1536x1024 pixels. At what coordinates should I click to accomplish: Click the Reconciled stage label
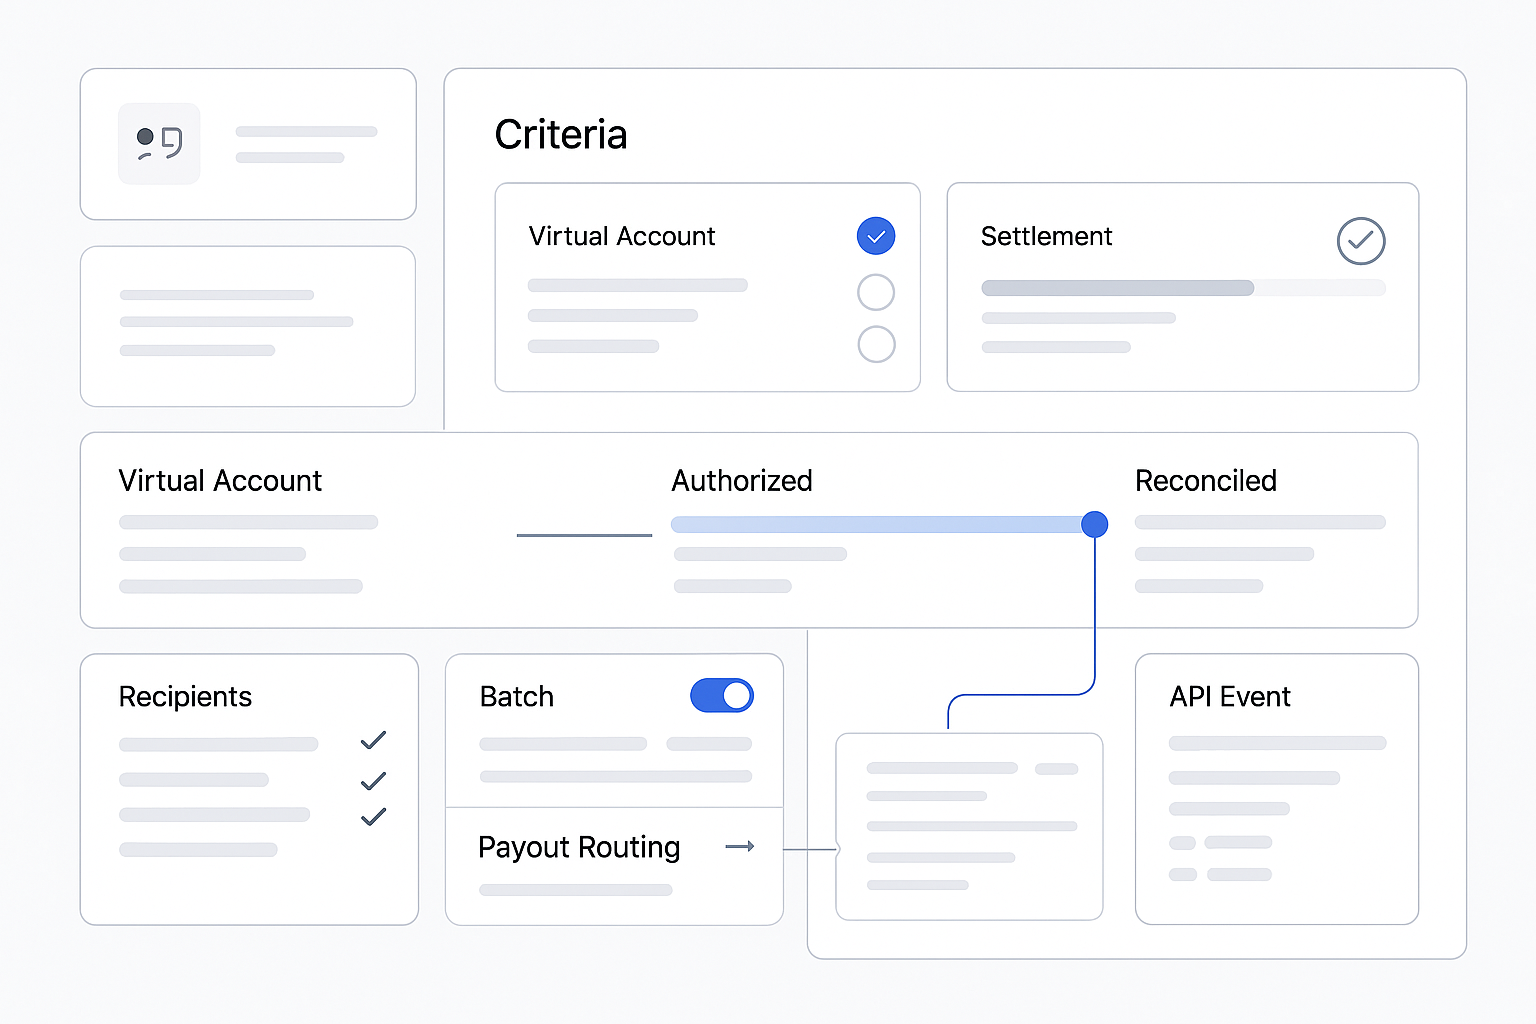tap(1206, 481)
